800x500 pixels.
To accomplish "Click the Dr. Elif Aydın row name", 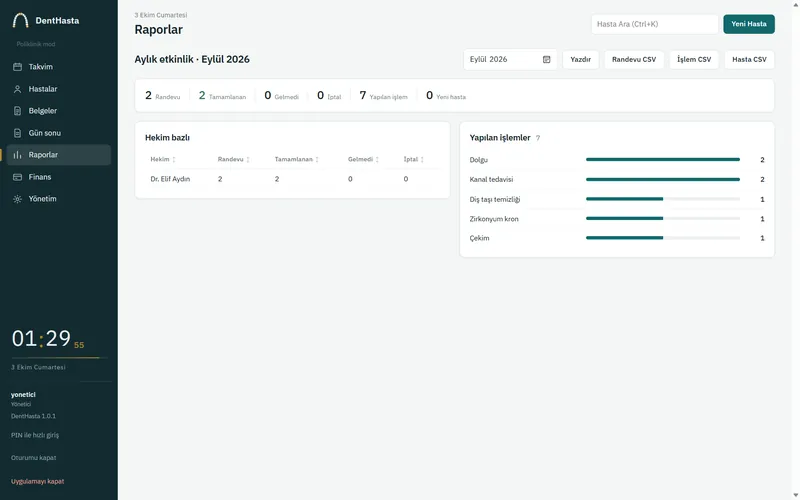I will click(x=170, y=179).
